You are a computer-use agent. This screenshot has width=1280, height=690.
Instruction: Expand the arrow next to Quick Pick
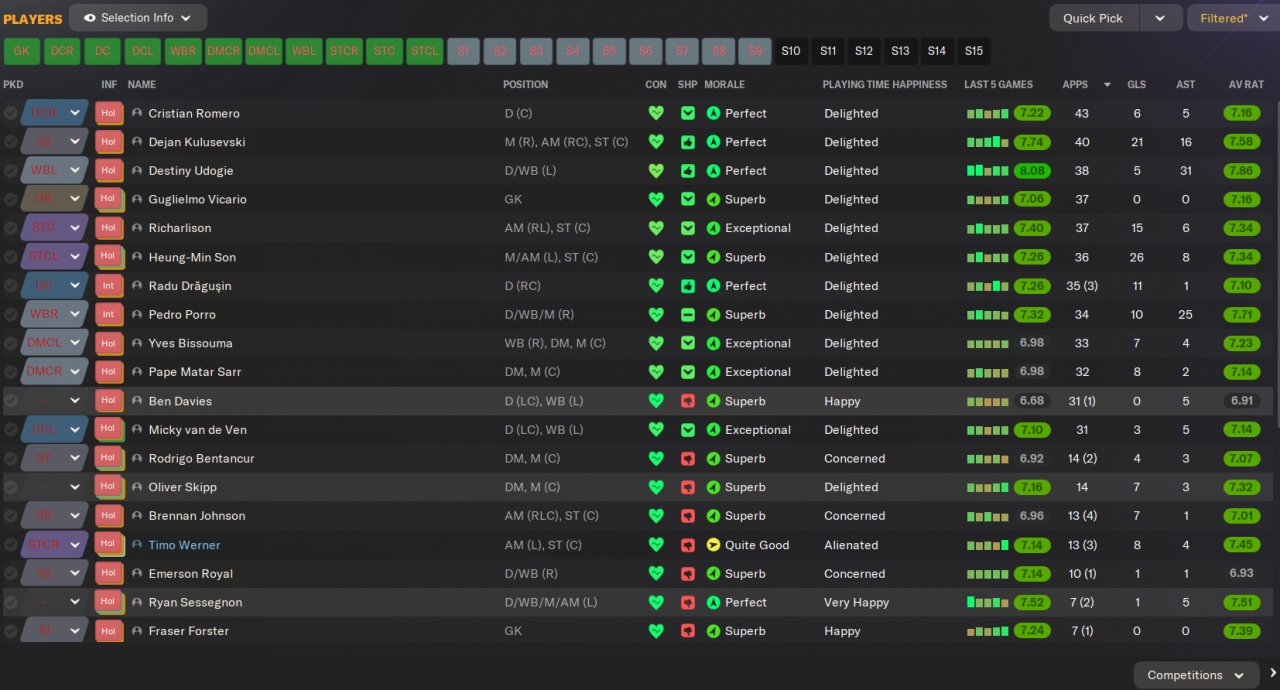click(1160, 18)
